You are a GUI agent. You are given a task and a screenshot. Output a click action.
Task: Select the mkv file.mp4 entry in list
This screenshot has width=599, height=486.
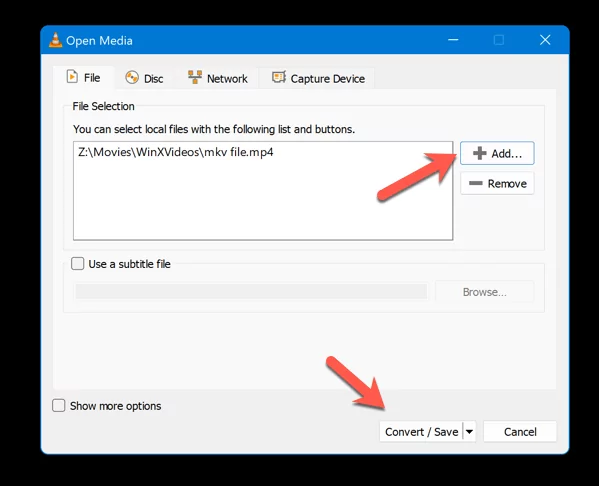176,152
